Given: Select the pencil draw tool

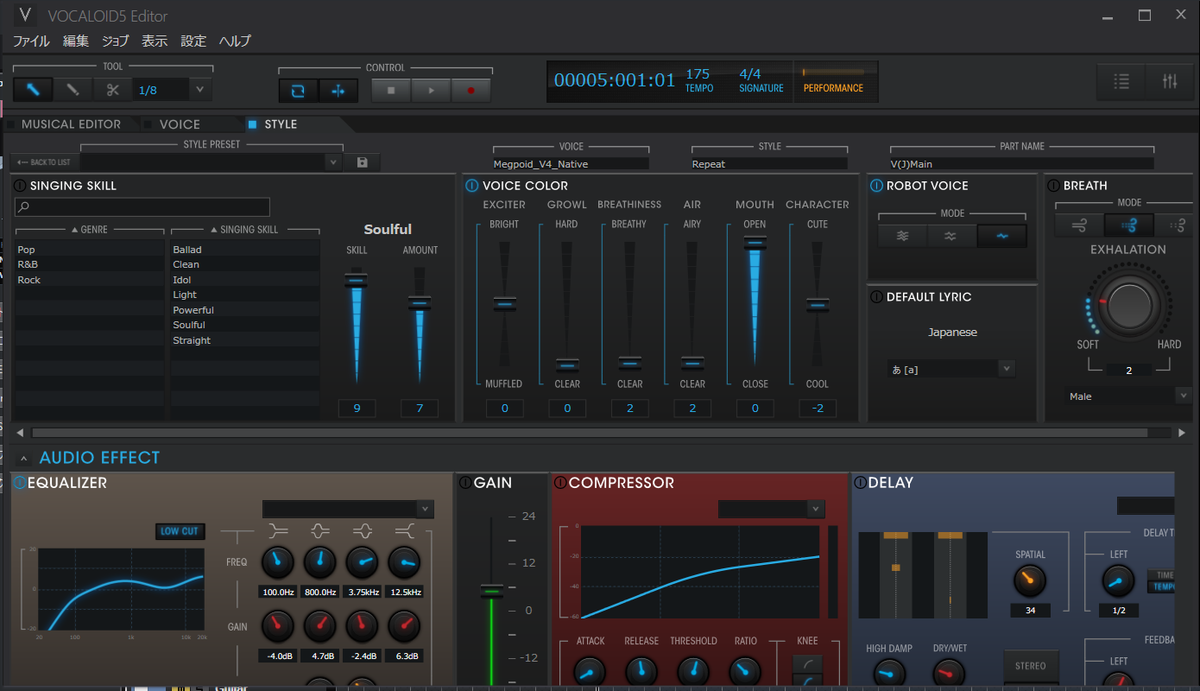Looking at the screenshot, I should 73,90.
